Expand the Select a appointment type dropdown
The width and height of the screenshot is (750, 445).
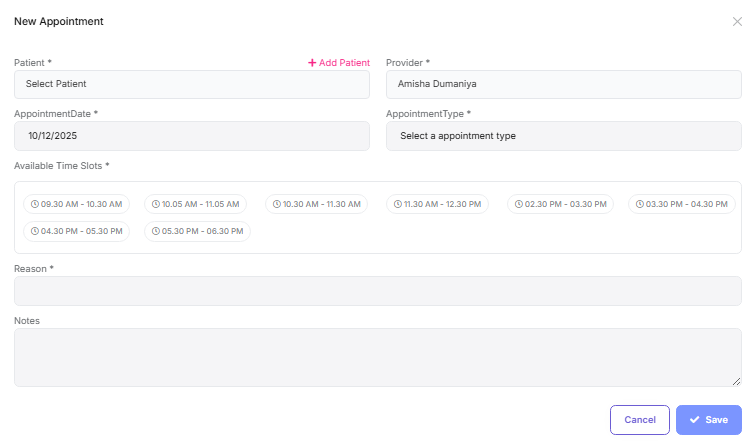(563, 136)
